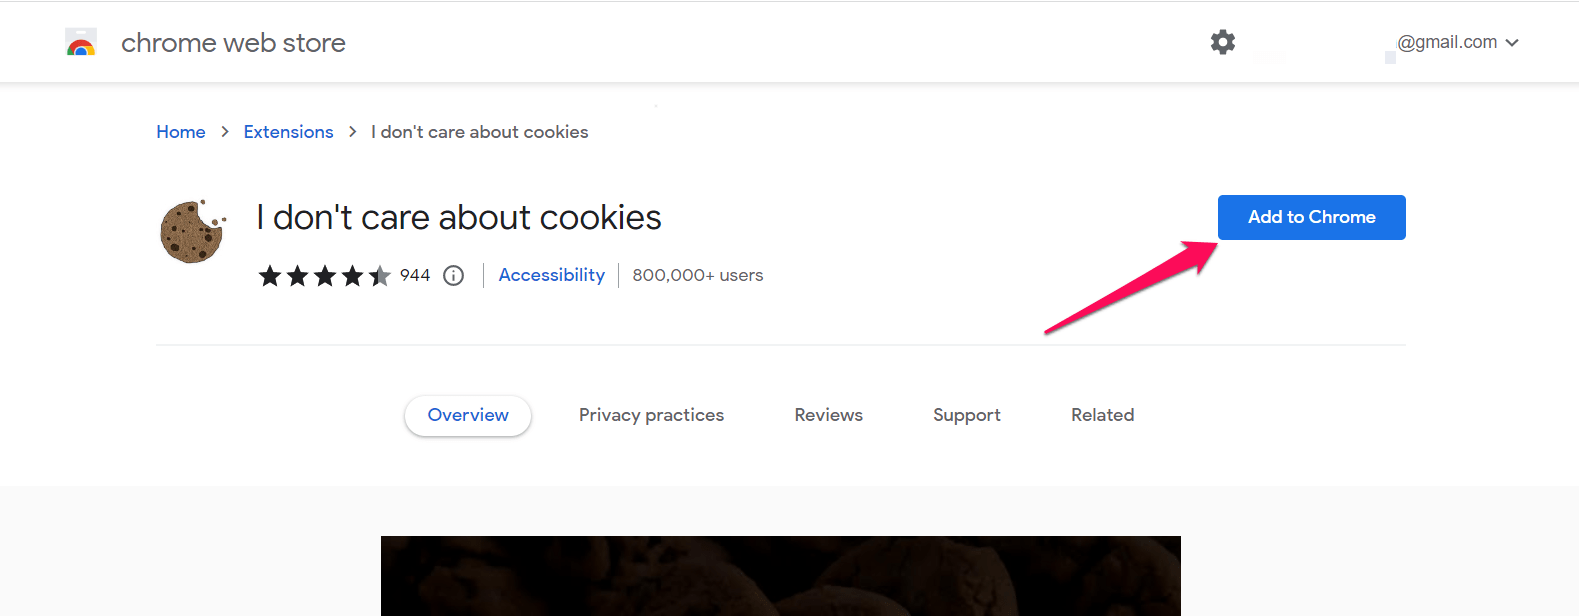Image resolution: width=1579 pixels, height=616 pixels.
Task: Click the 944 ratings count
Action: pyautogui.click(x=415, y=275)
